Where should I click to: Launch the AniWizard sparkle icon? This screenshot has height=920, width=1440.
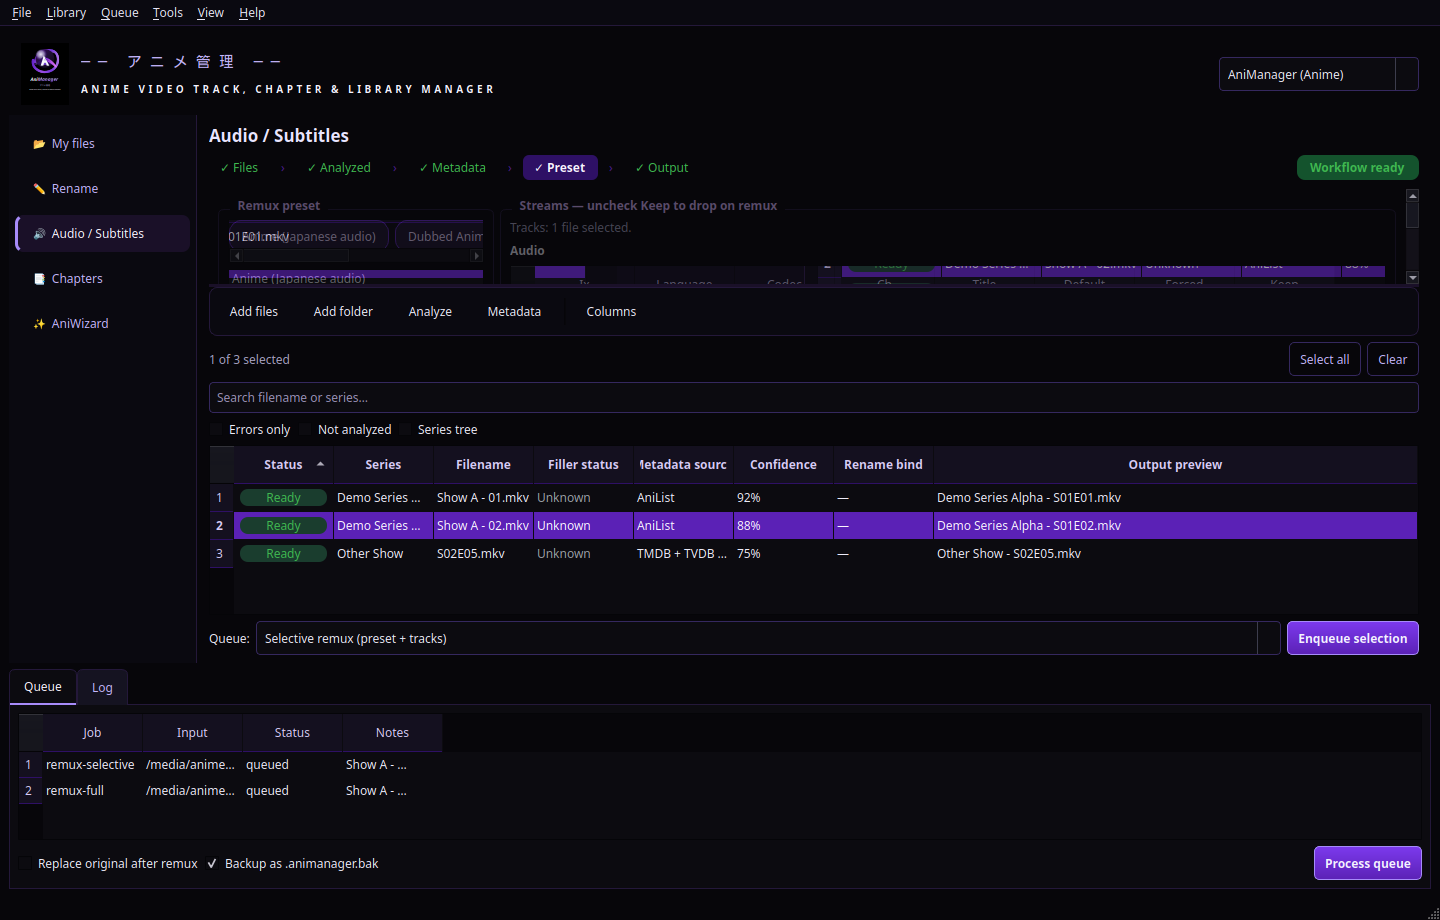tap(39, 324)
